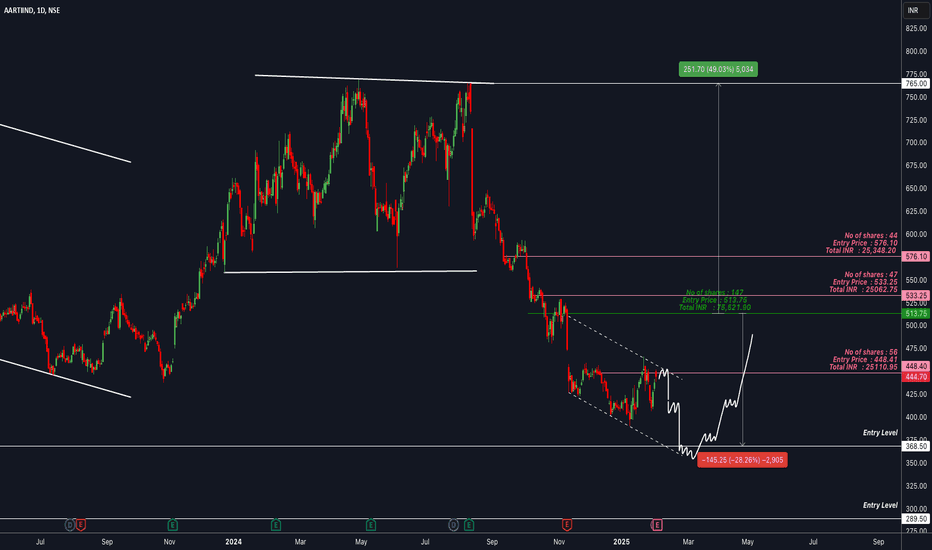The image size is (932, 550).
Task: Click the pink 533.25 price axis label
Action: pyautogui.click(x=916, y=296)
